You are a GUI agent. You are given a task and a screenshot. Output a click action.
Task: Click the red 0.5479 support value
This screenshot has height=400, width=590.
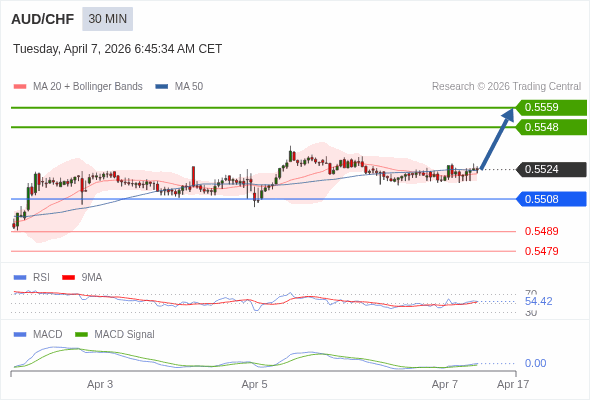(x=541, y=251)
